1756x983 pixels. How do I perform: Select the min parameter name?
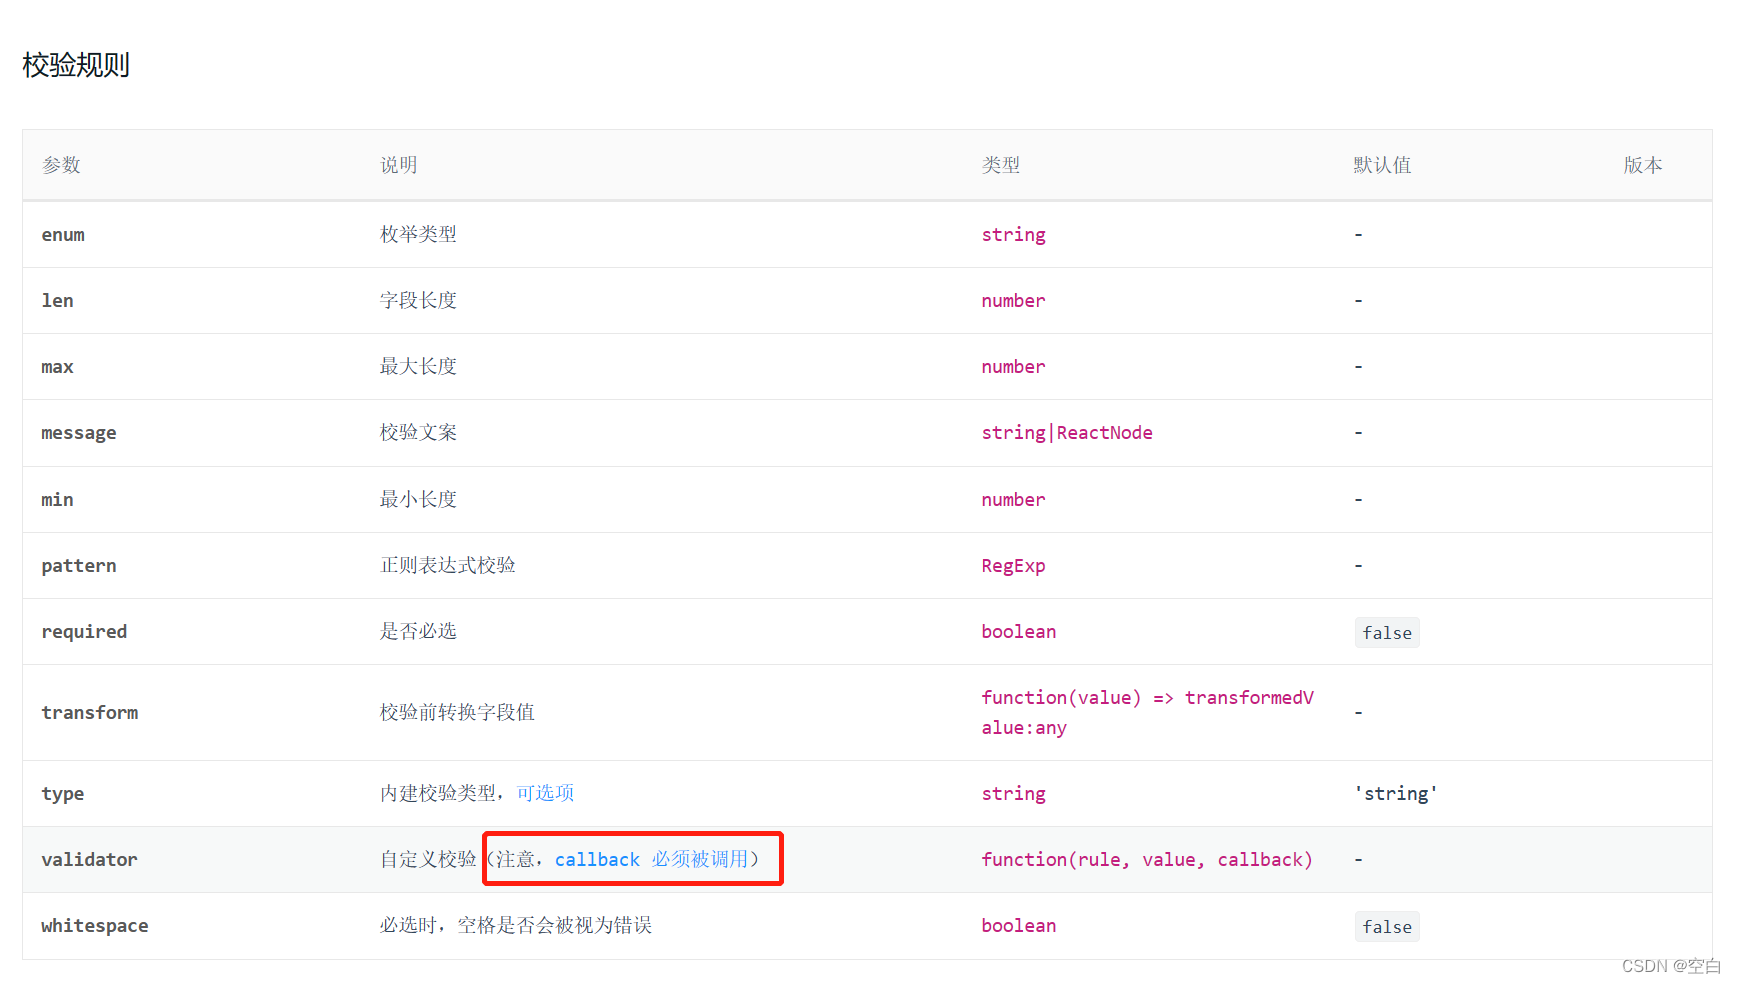(x=57, y=499)
